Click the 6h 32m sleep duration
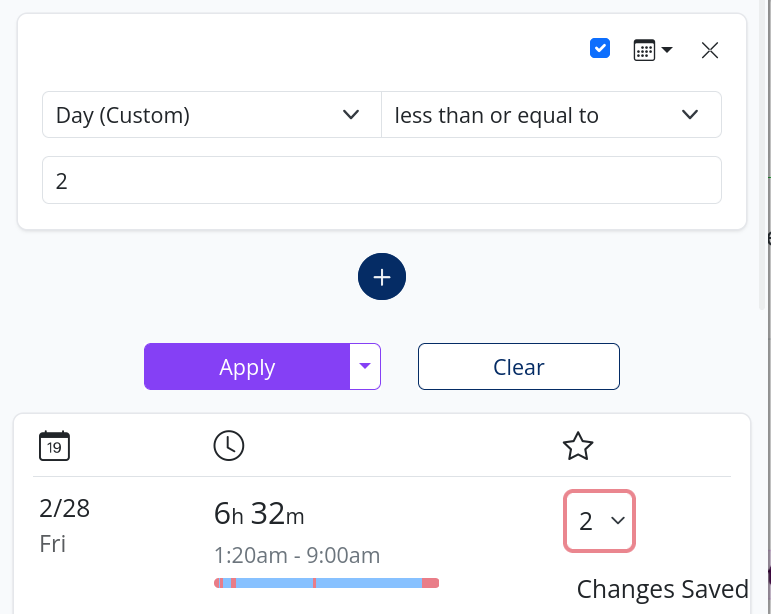 tap(259, 514)
